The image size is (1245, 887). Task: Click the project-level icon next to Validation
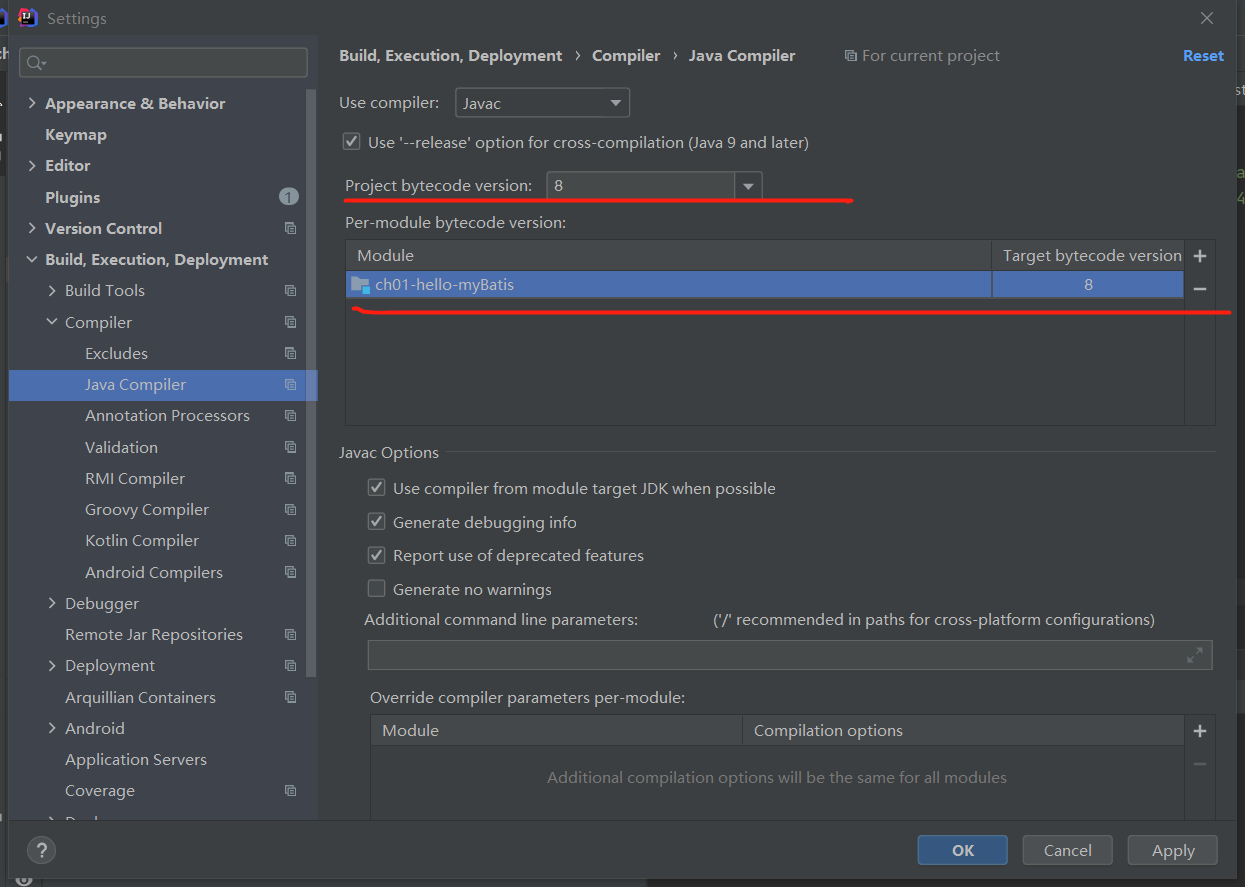tap(290, 447)
